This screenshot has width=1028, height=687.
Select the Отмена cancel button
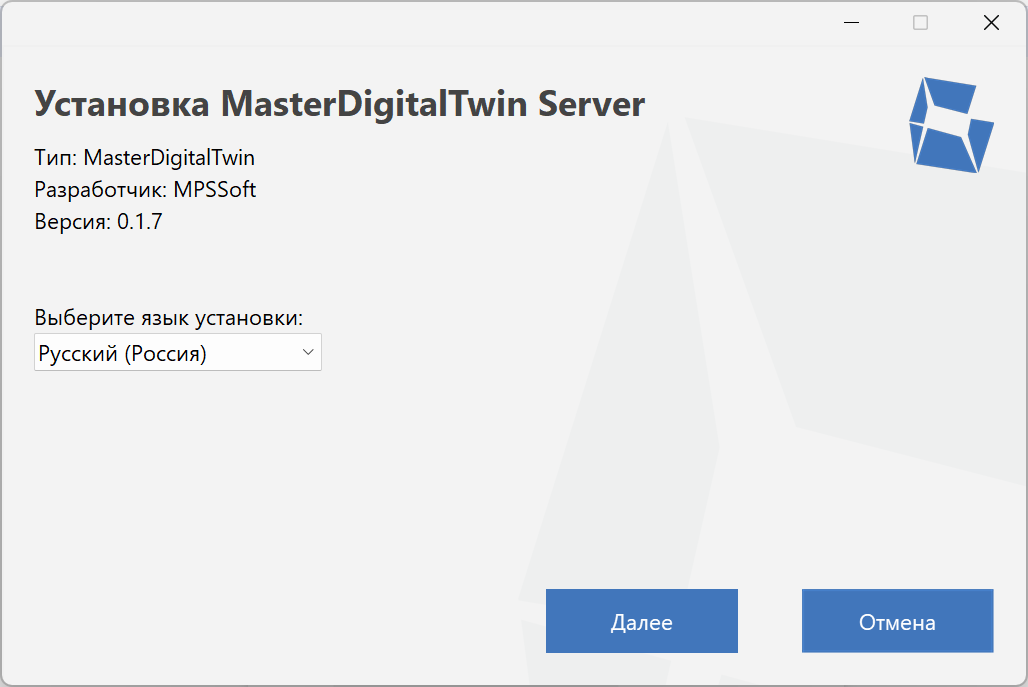(897, 621)
